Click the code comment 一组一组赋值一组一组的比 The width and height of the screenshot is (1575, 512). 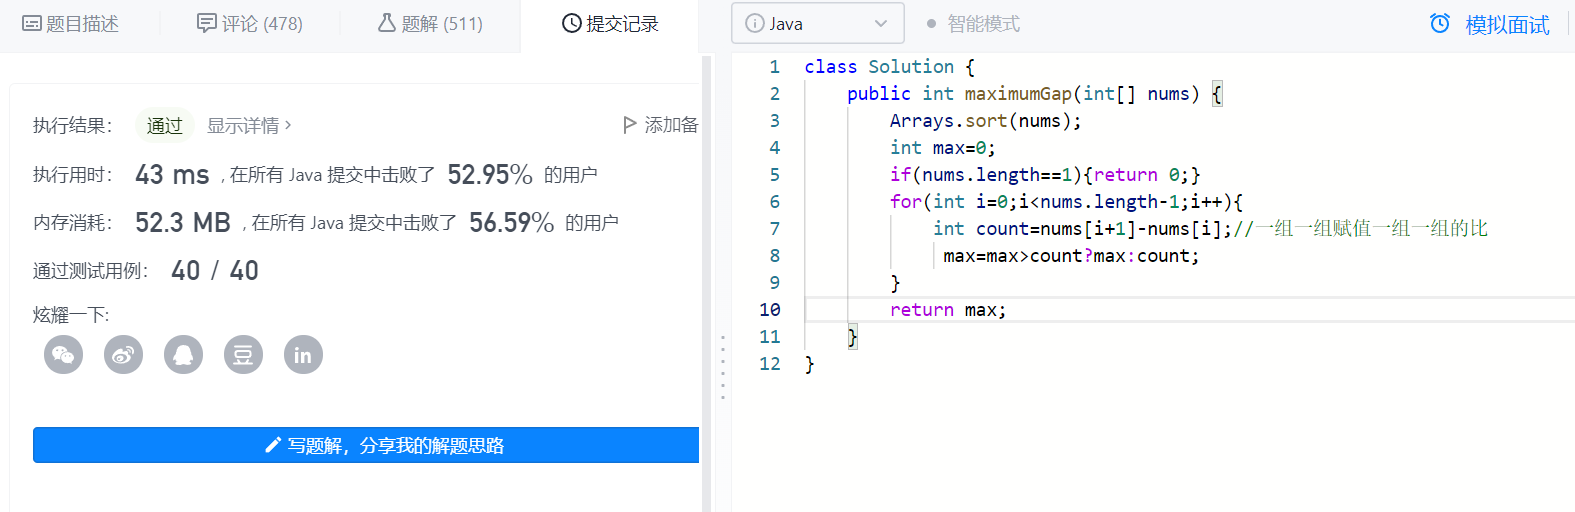pos(1360,229)
